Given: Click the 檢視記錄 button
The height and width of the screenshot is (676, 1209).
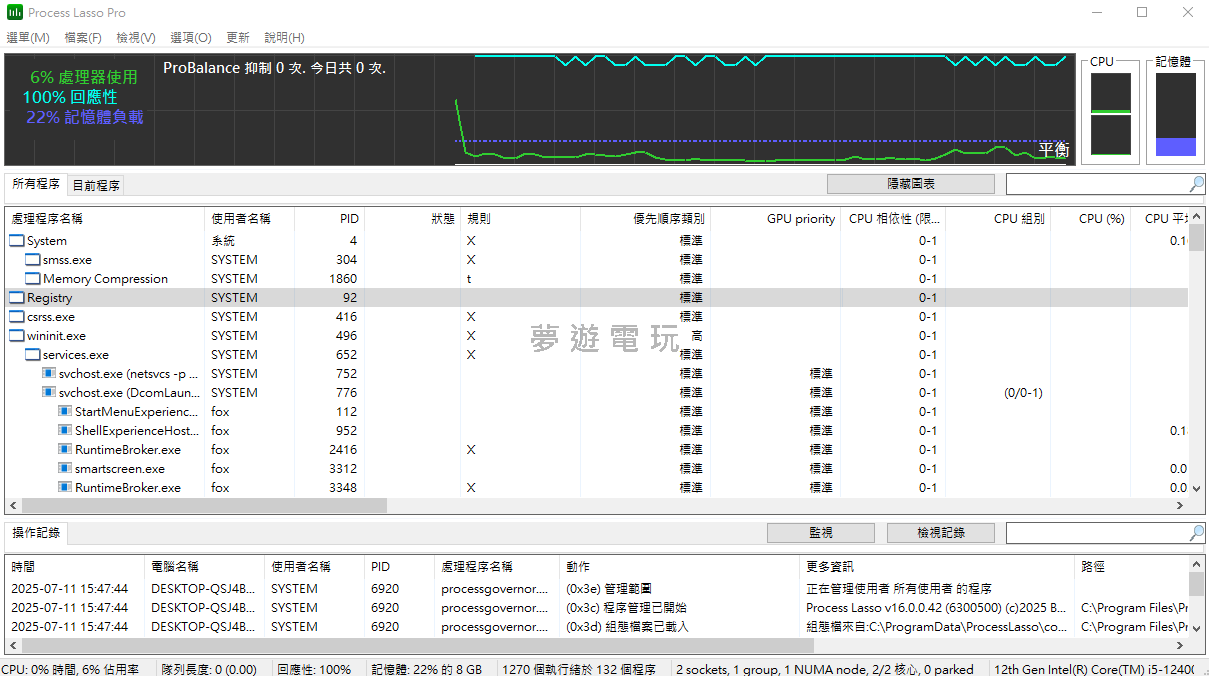Looking at the screenshot, I should (x=940, y=533).
